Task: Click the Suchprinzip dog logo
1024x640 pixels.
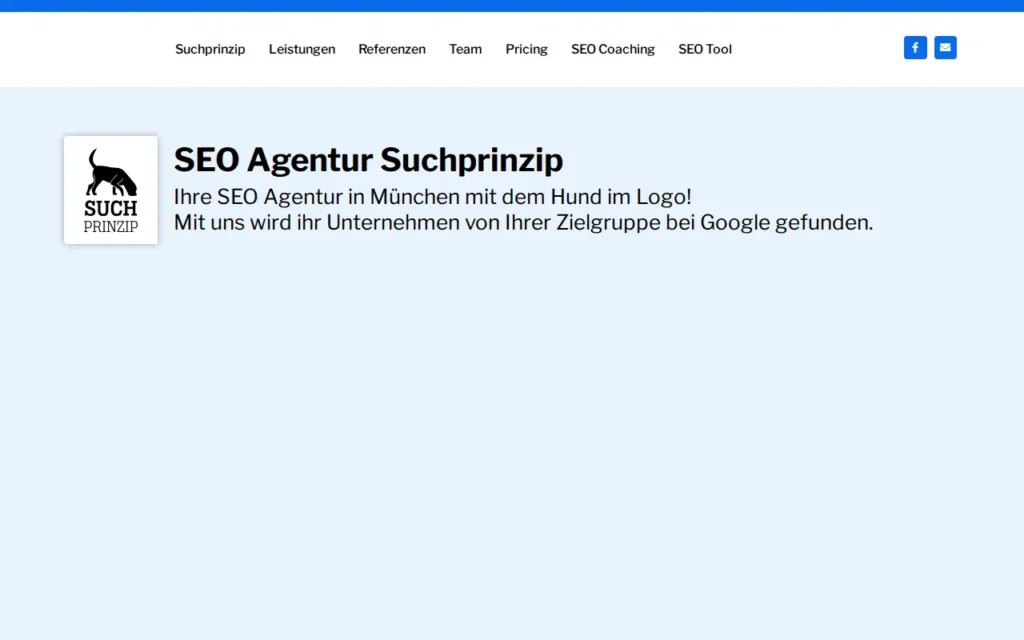Action: pos(110,190)
